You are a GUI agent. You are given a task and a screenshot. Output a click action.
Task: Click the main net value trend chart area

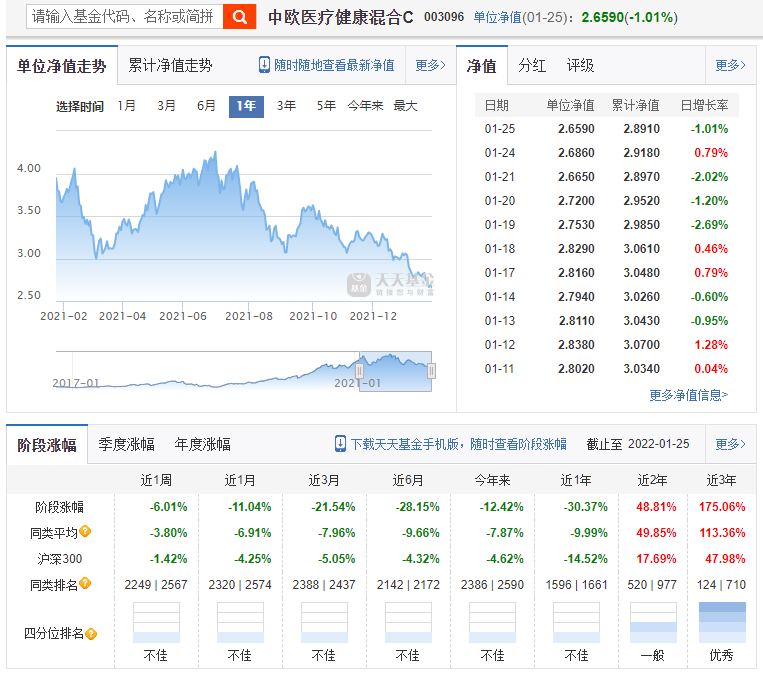tap(244, 216)
